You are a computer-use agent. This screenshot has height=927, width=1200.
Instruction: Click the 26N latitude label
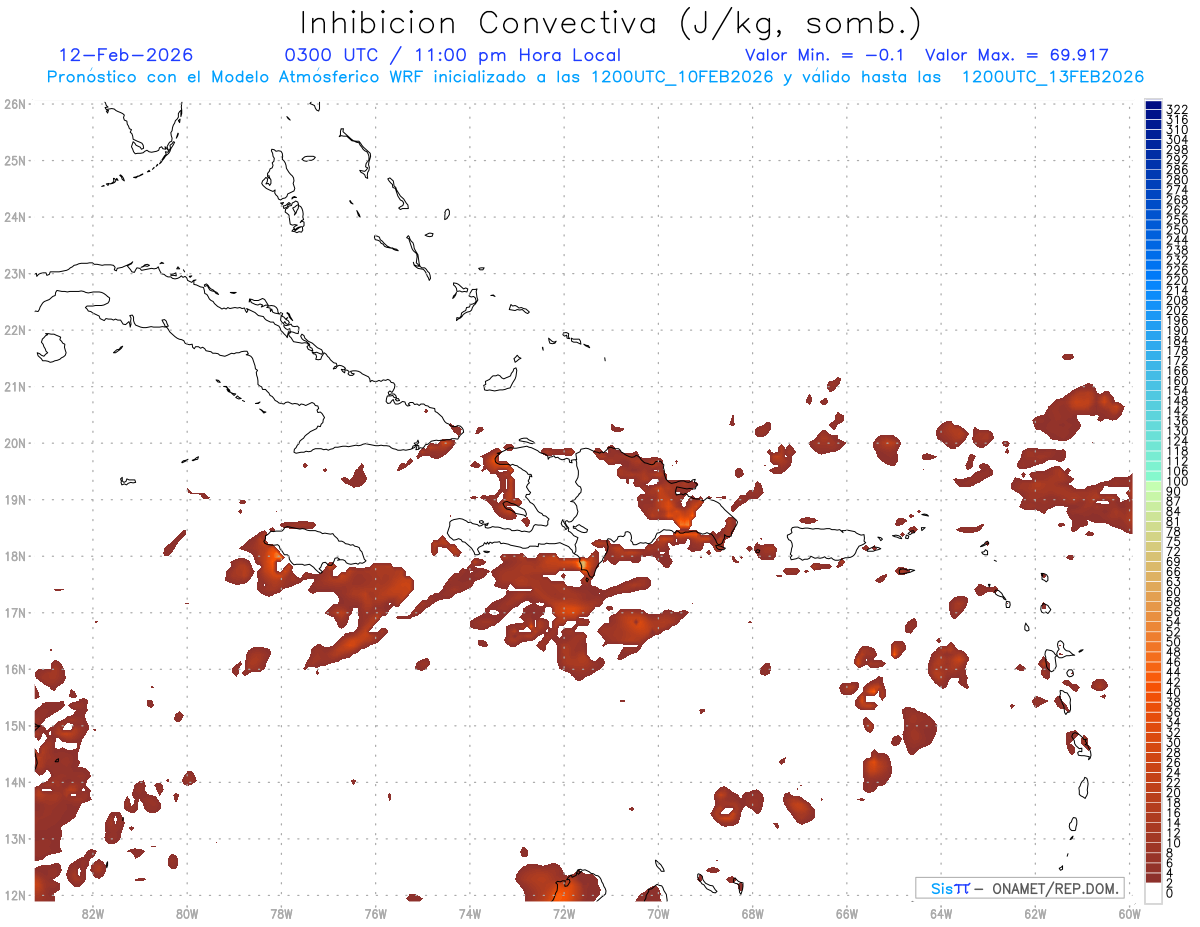coord(15,104)
